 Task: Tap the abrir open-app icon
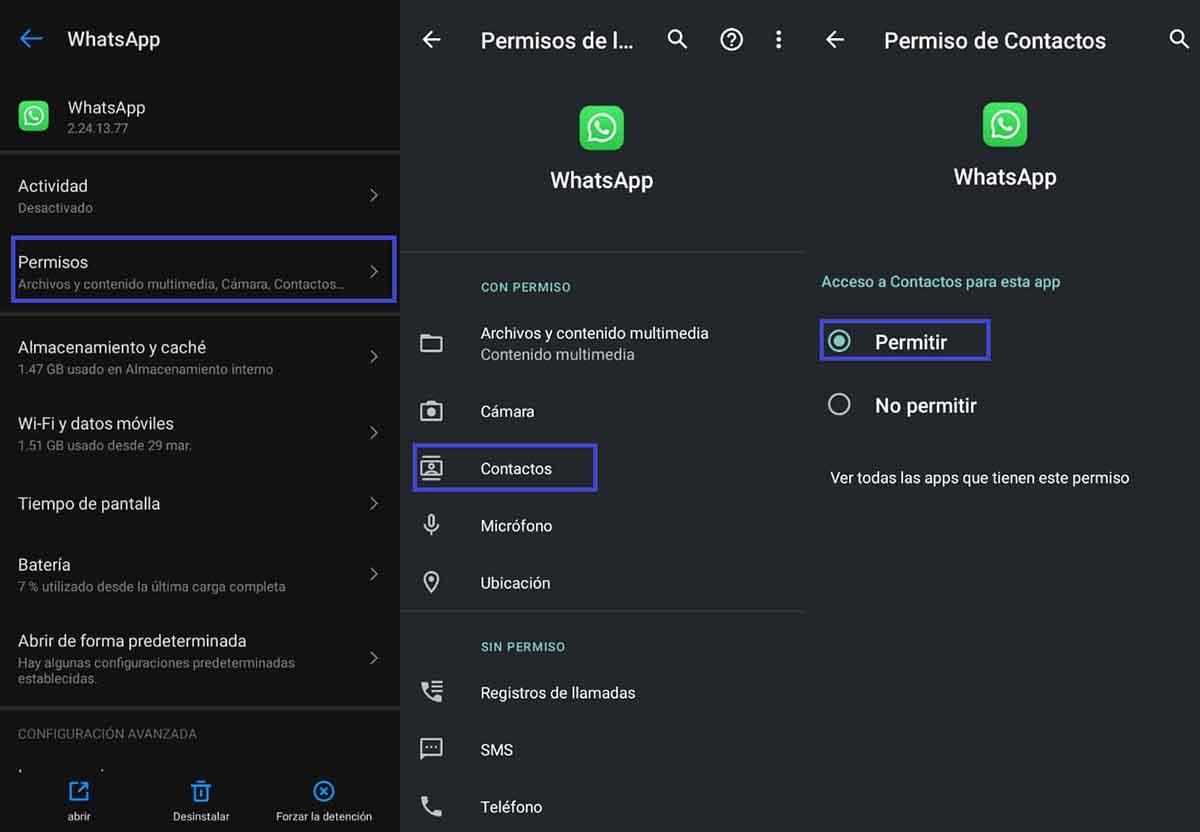click(x=79, y=791)
